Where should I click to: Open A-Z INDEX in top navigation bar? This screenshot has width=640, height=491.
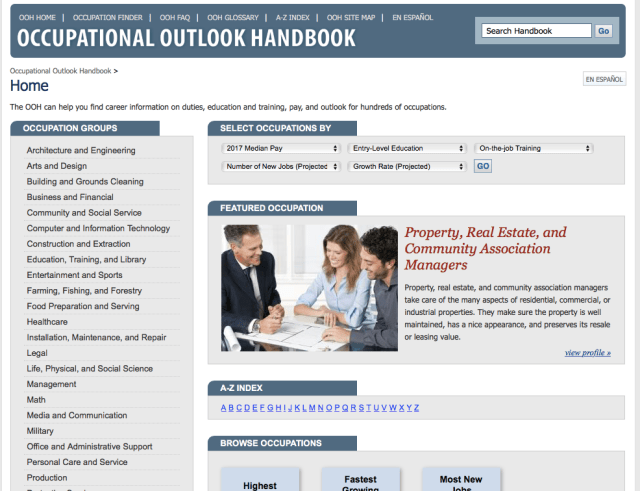tap(293, 18)
